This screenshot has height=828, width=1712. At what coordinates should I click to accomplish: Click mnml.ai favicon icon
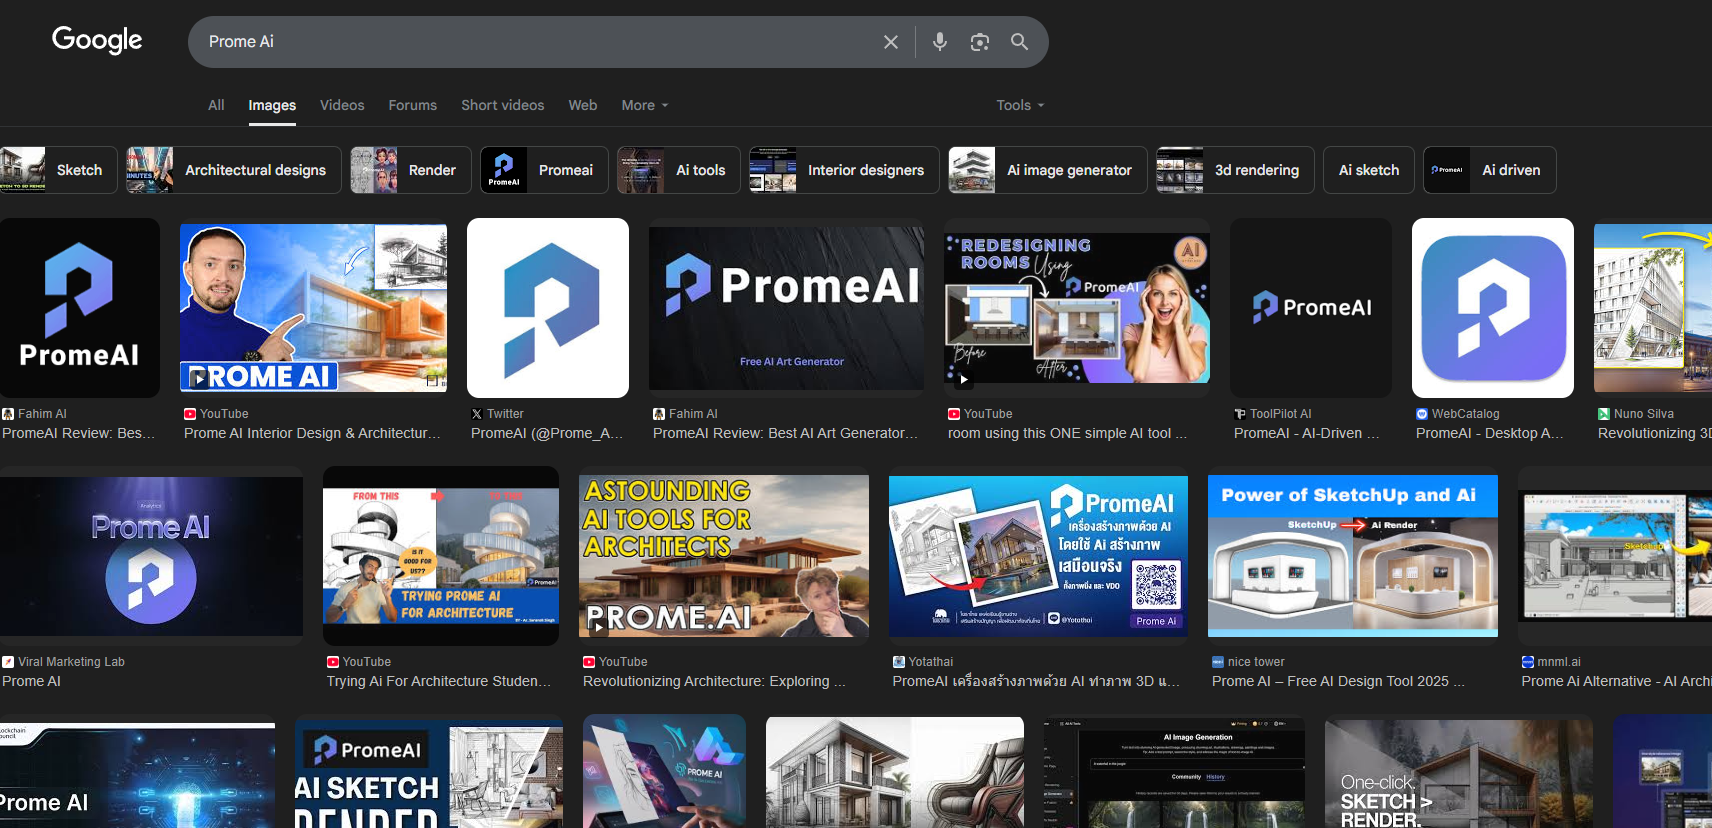pos(1528,662)
